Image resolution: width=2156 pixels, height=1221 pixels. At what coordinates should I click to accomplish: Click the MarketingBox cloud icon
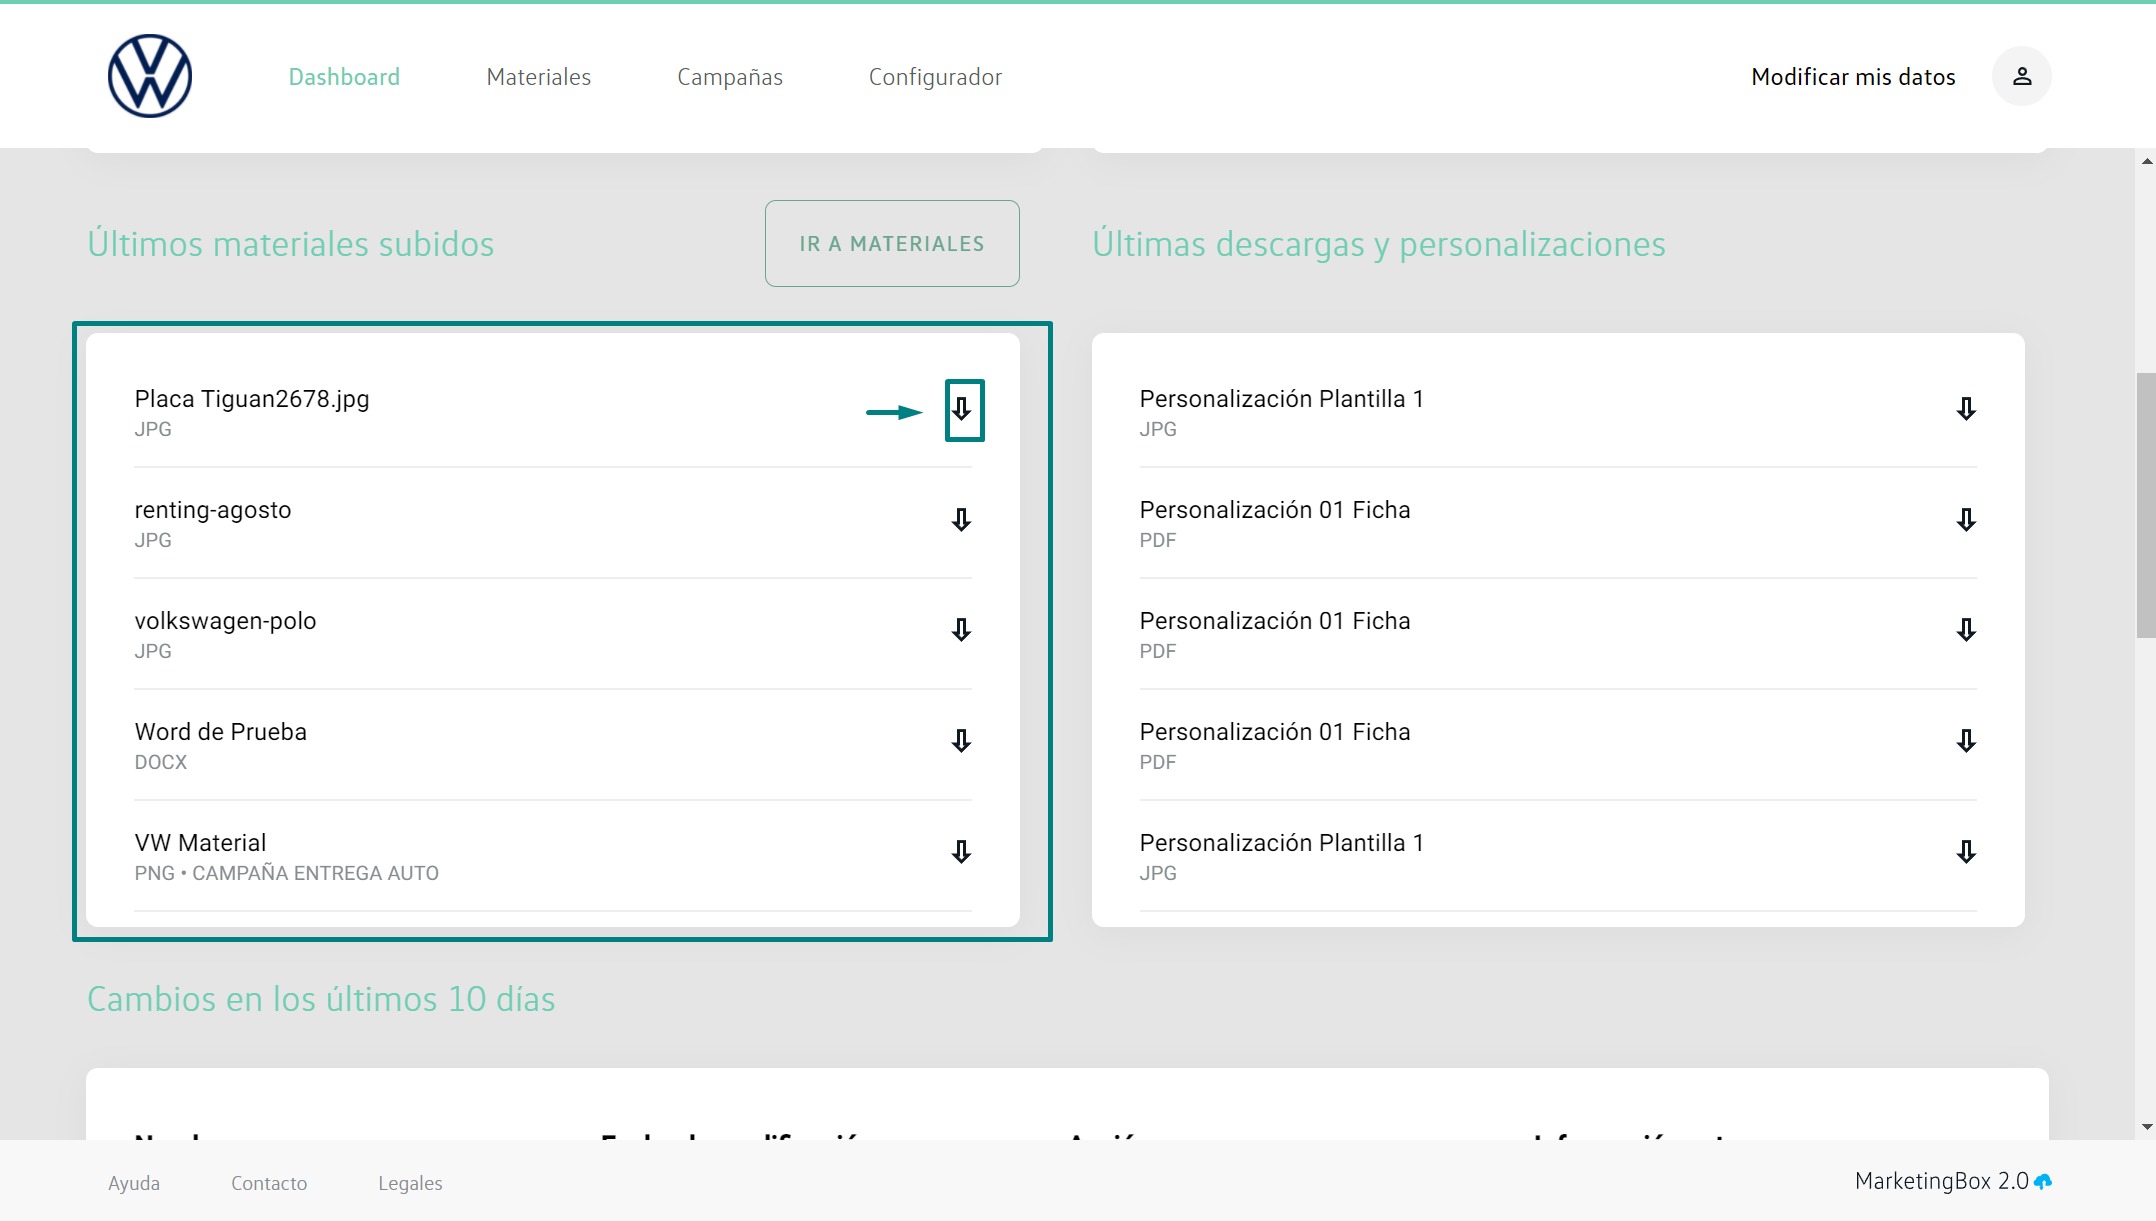click(x=2043, y=1182)
